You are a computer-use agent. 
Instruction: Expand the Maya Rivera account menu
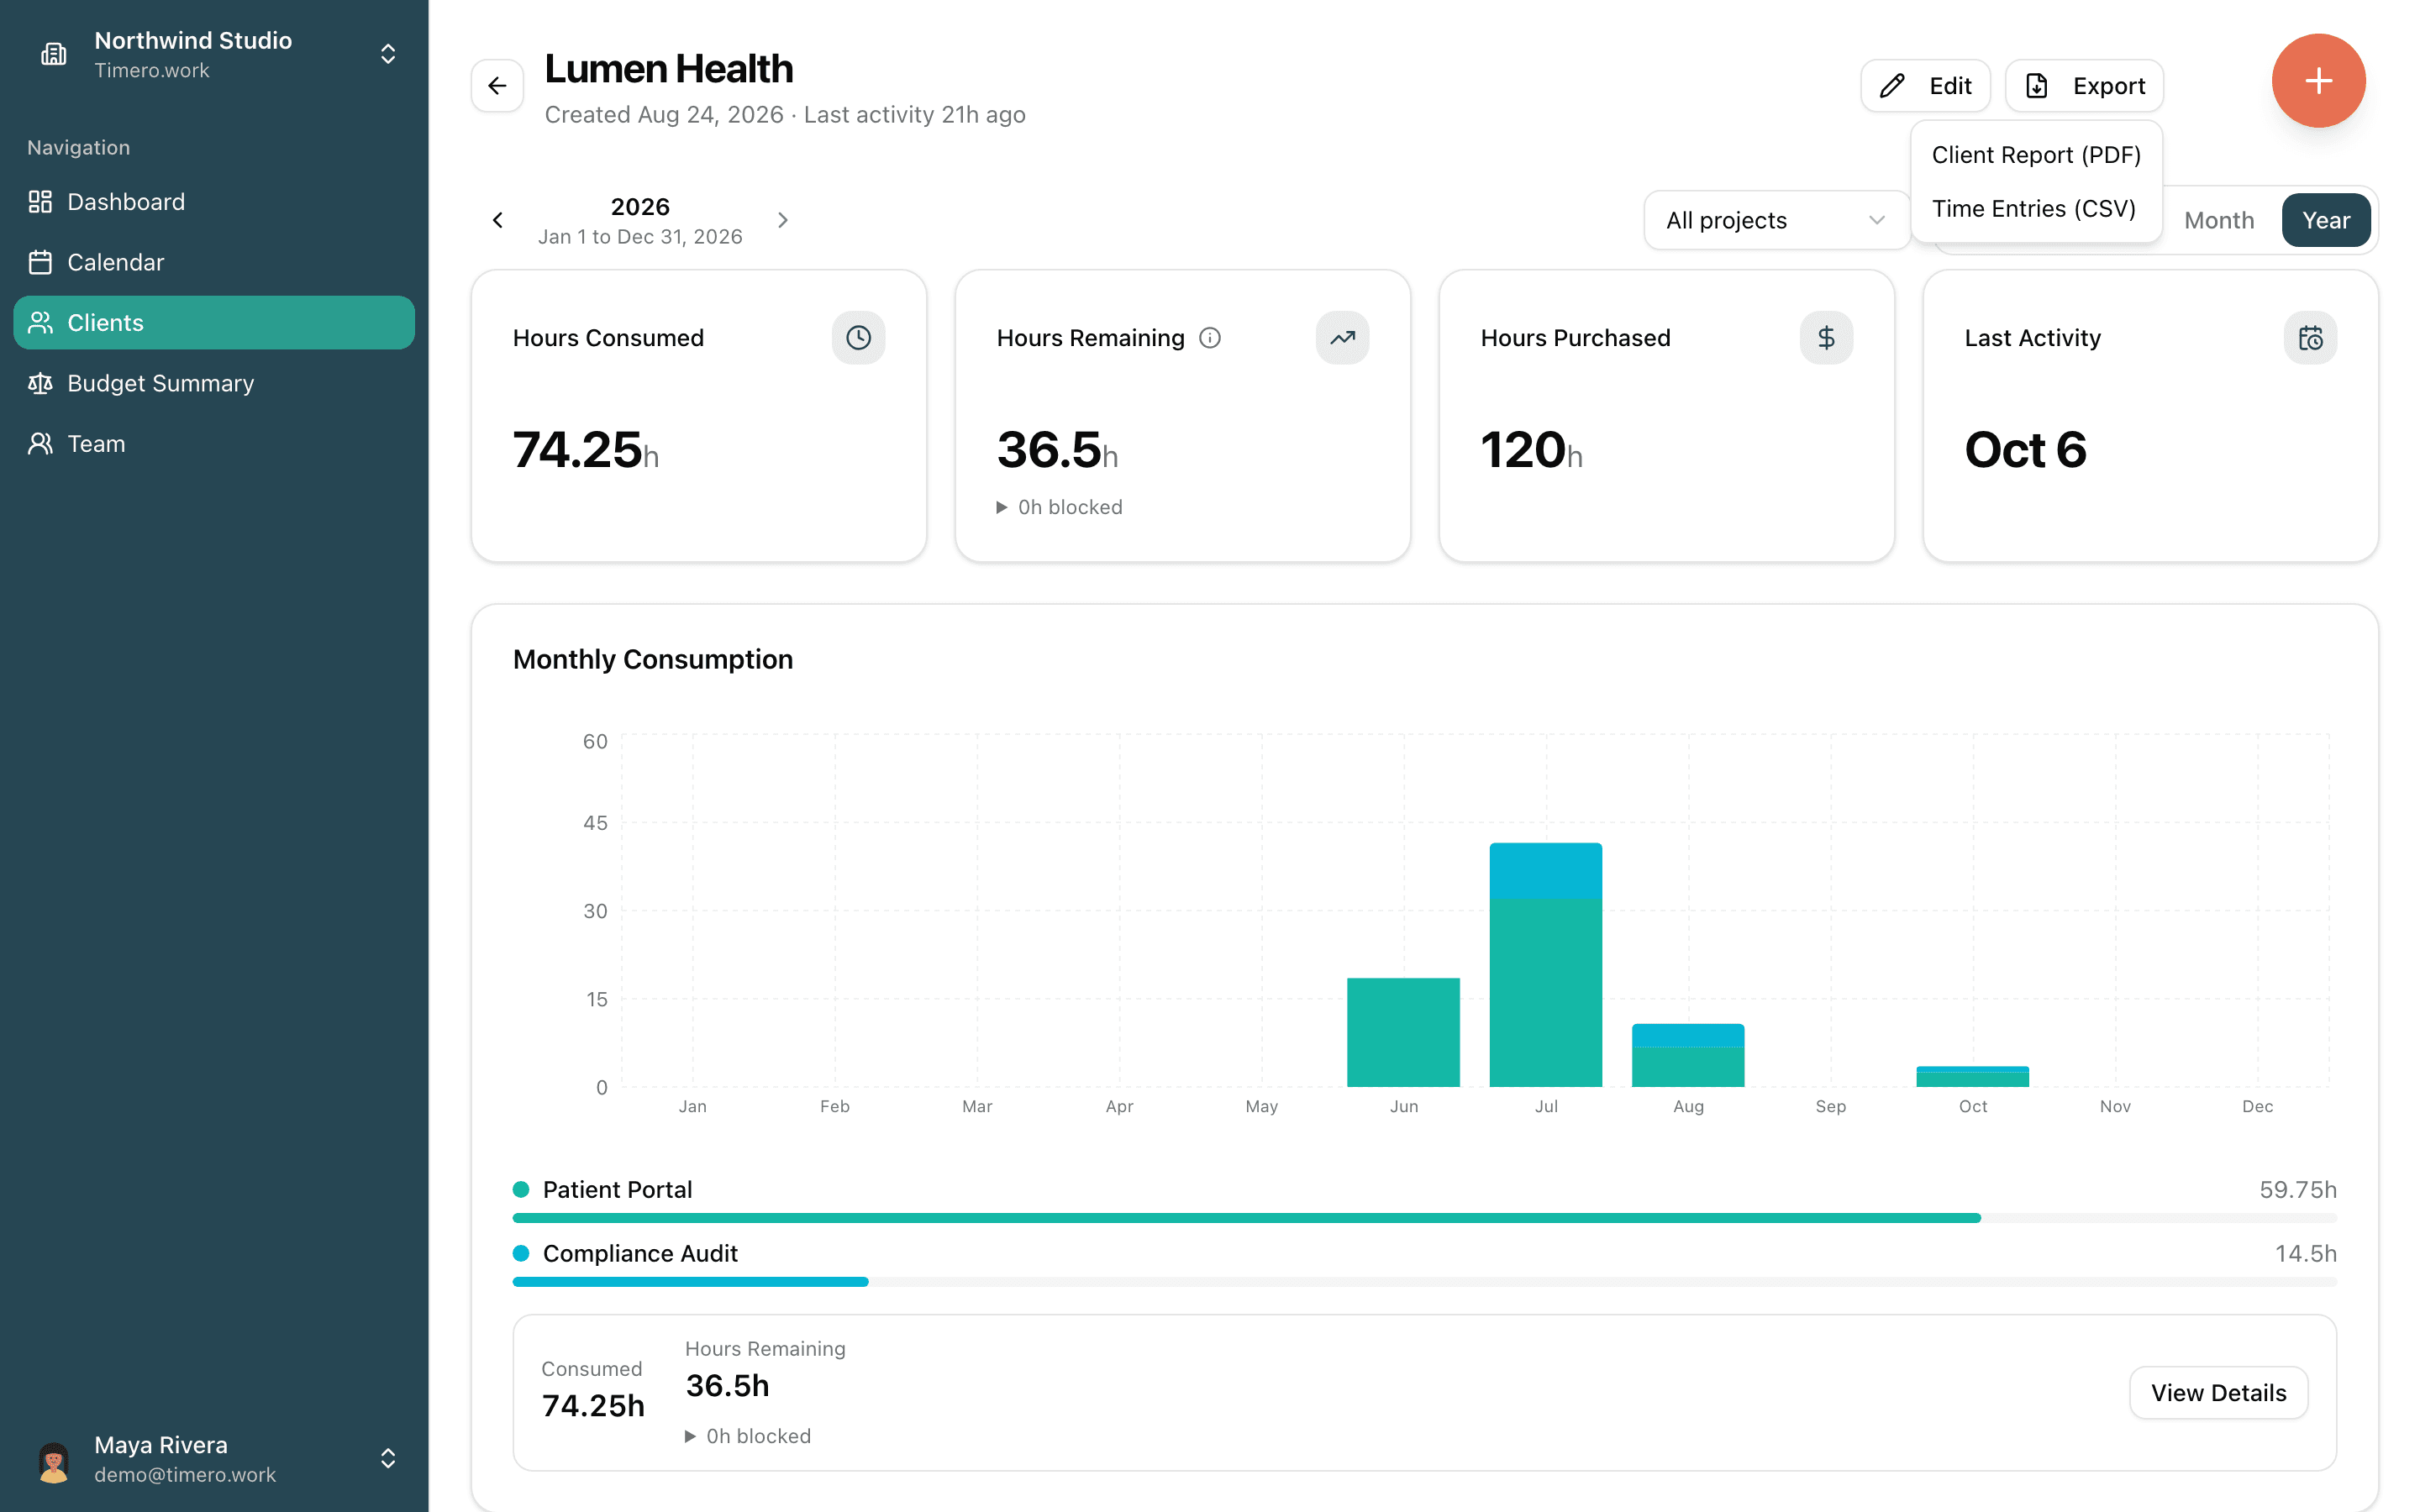(388, 1459)
